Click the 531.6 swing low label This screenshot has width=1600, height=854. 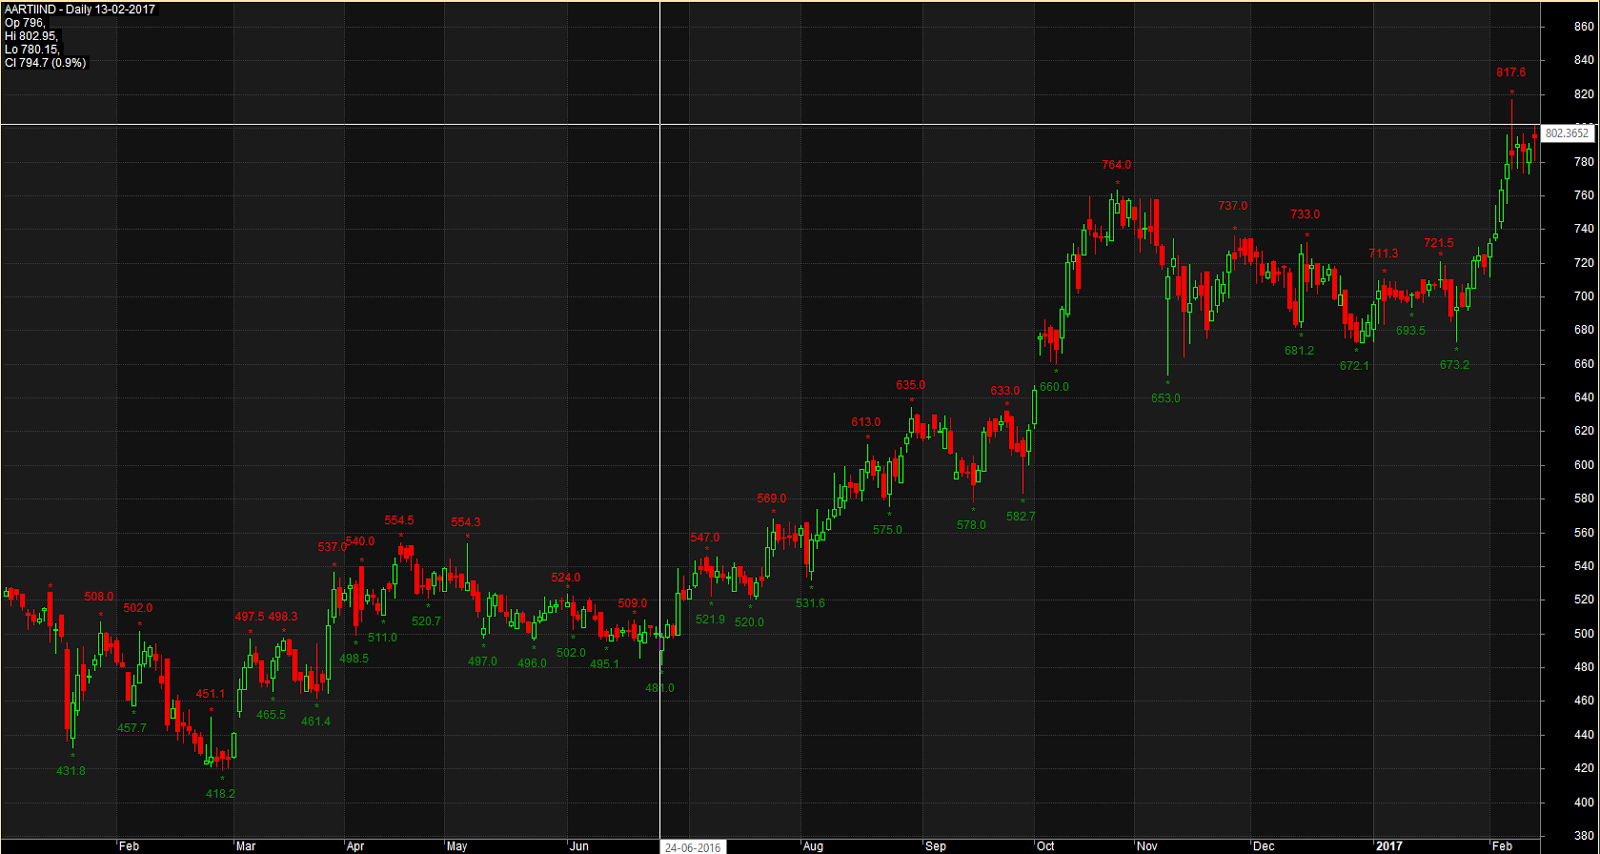(811, 604)
